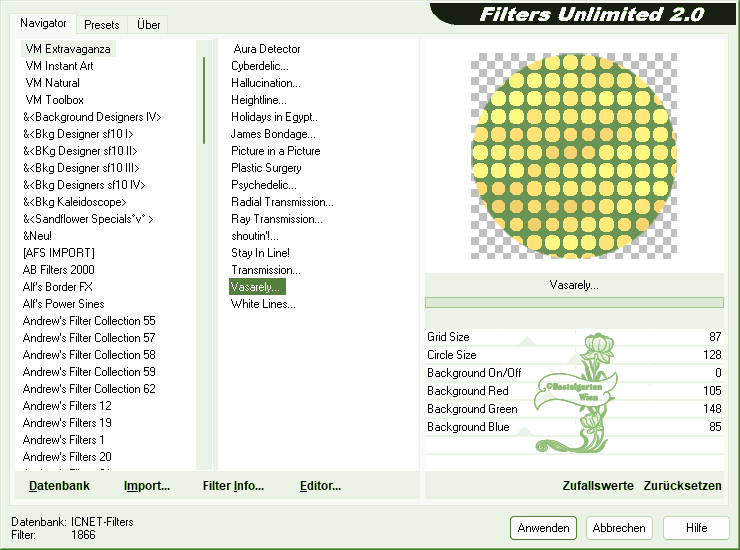Viewport: 740px width, 550px height.
Task: Choose Picture in a Picture filter
Action: [x=276, y=151]
